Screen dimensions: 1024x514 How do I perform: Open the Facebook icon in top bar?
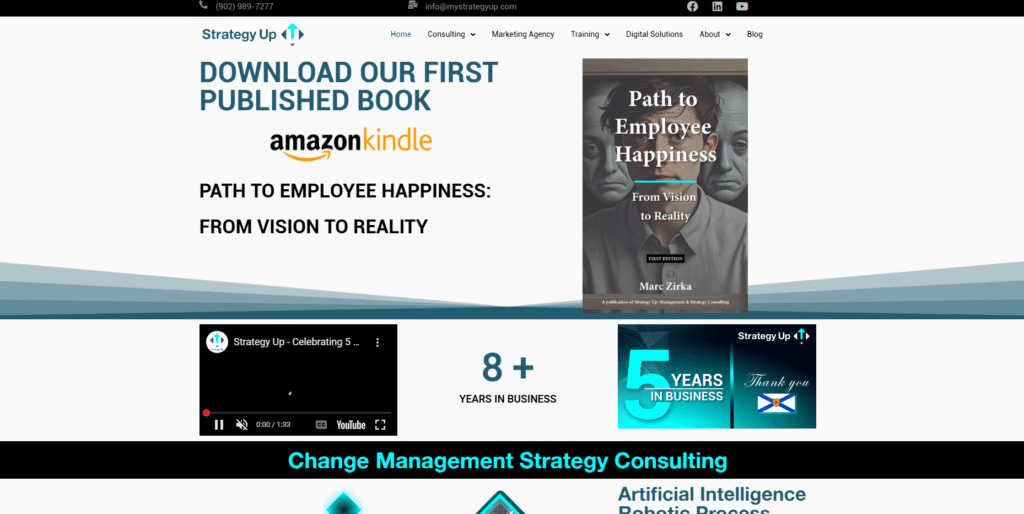click(x=692, y=6)
